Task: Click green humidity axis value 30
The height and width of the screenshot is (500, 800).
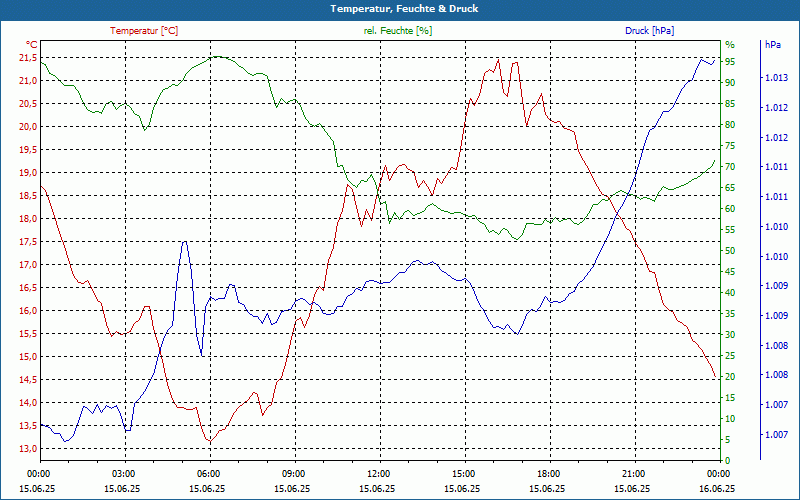Action: [730, 335]
